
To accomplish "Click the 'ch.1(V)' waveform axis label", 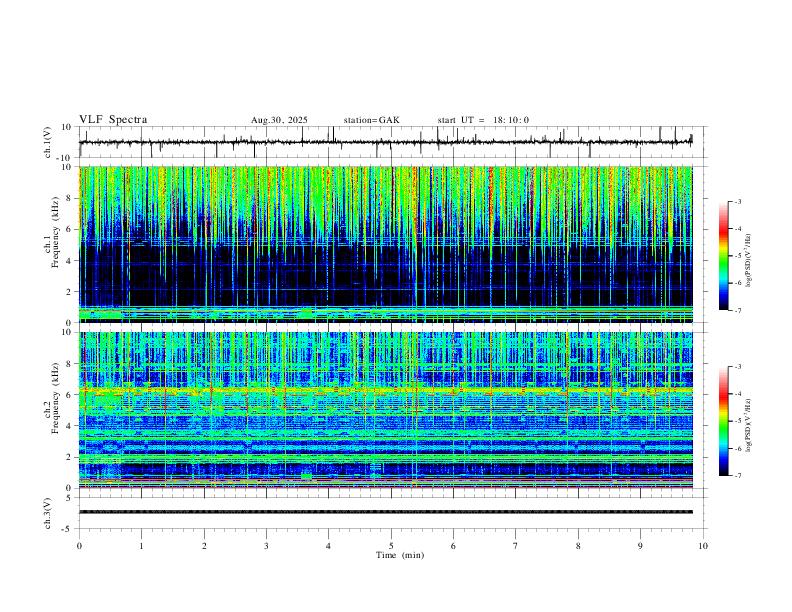I will click(48, 142).
